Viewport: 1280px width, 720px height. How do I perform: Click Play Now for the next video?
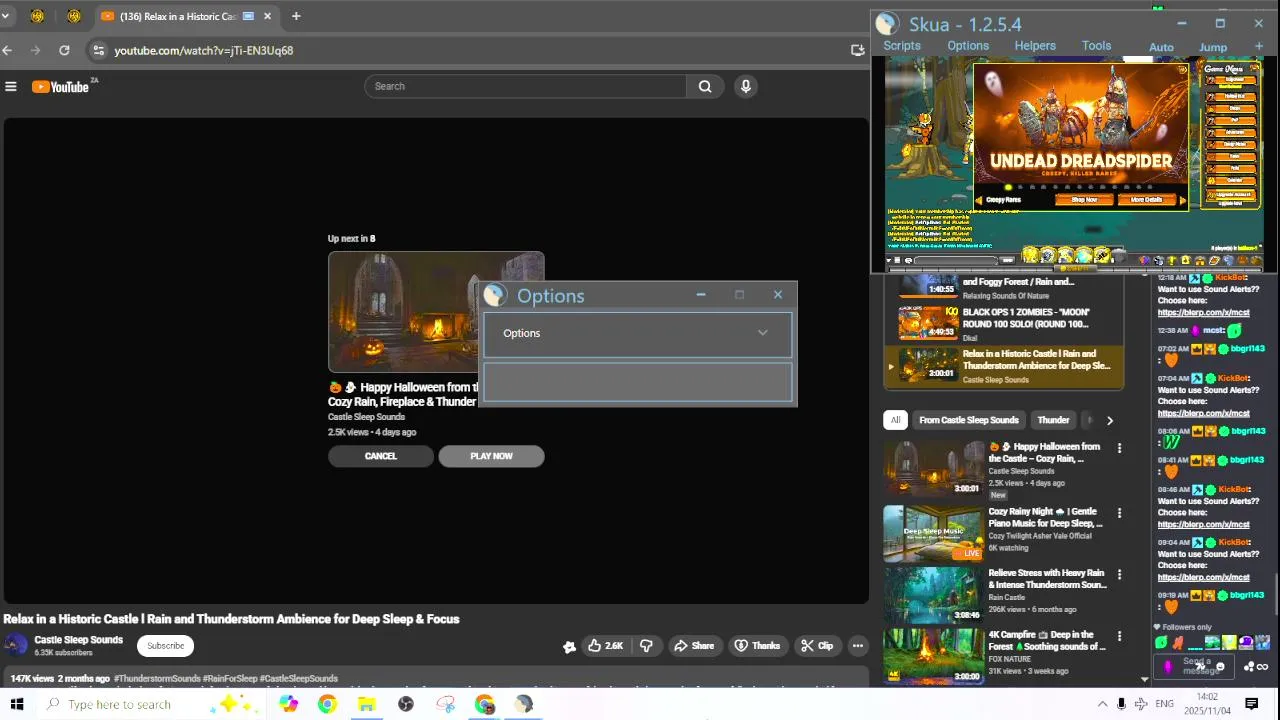(x=491, y=456)
